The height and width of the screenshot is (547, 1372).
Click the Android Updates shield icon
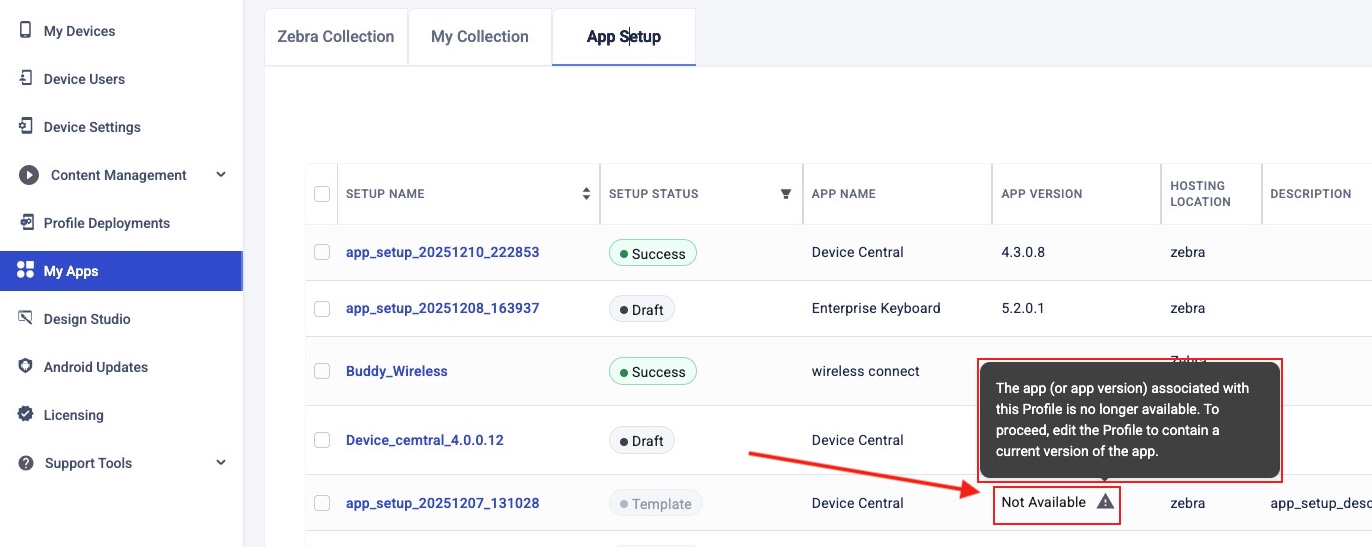tap(25, 367)
